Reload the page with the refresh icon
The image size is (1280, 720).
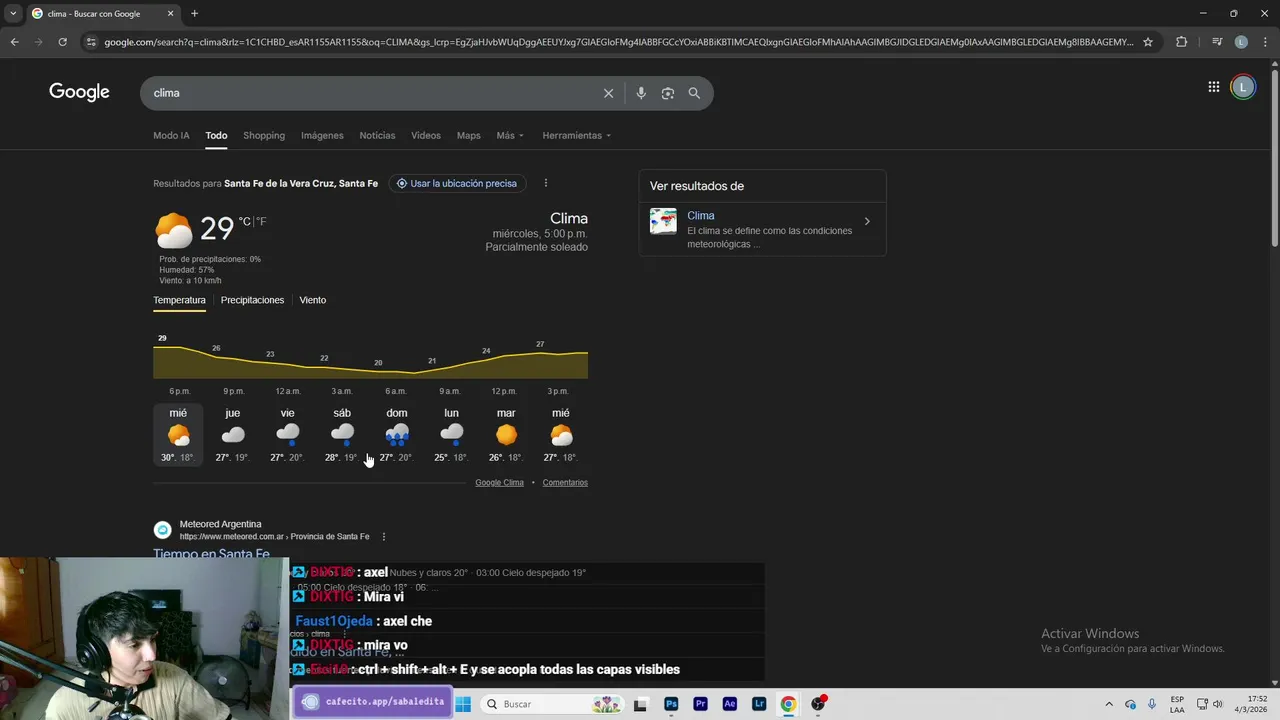(62, 42)
